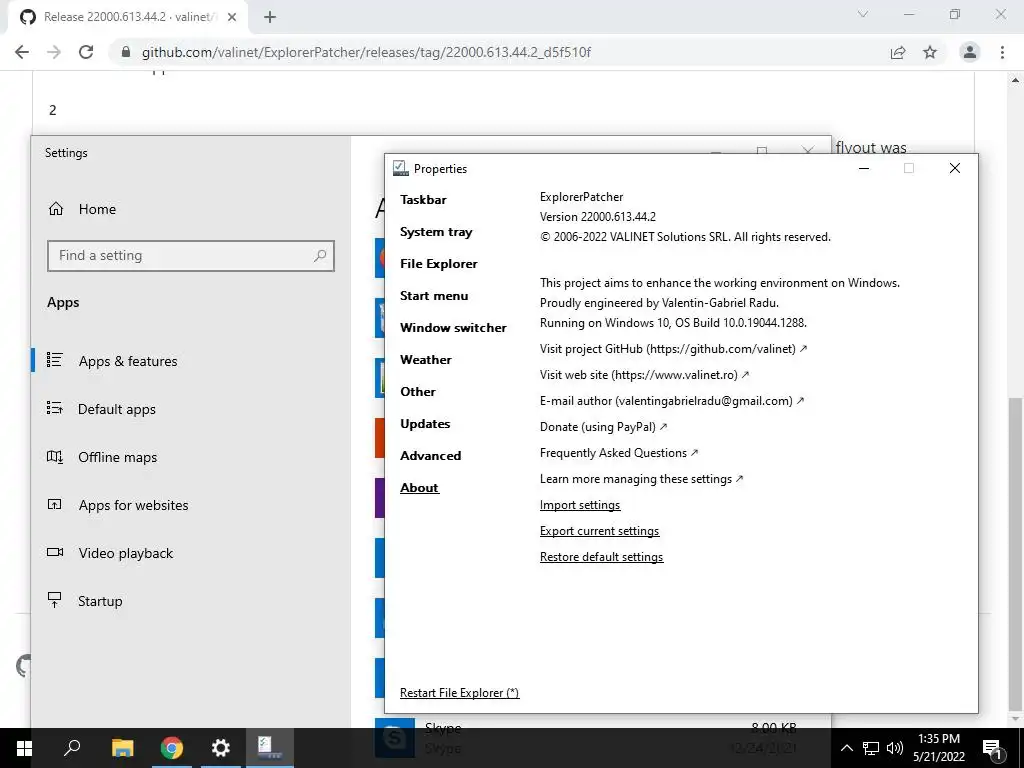
Task: Open File Explorer from taskbar
Action: click(122, 748)
